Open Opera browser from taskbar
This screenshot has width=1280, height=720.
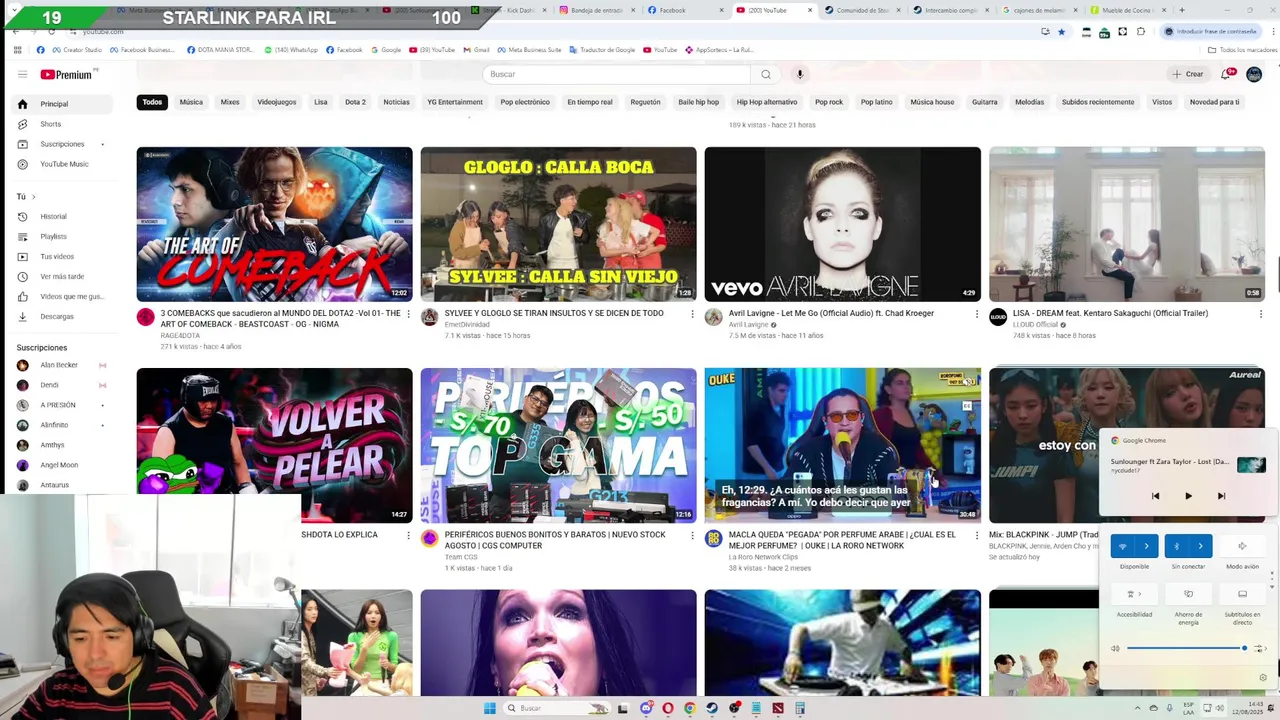(668, 708)
